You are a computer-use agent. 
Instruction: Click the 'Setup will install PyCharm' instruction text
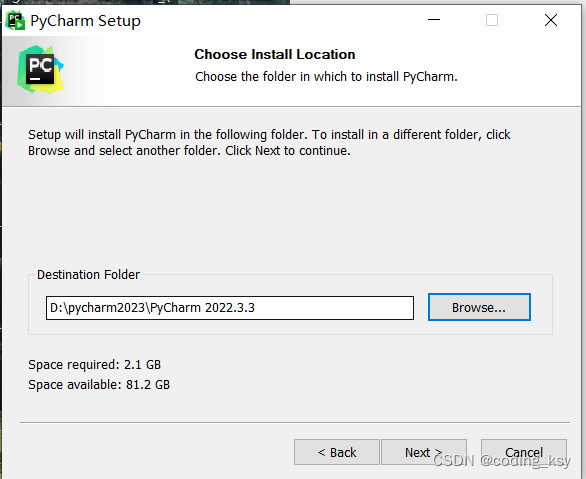(269, 142)
